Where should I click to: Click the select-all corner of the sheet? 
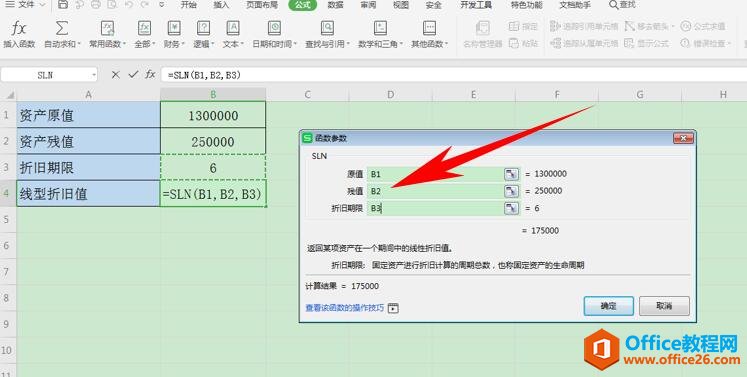(x=8, y=94)
